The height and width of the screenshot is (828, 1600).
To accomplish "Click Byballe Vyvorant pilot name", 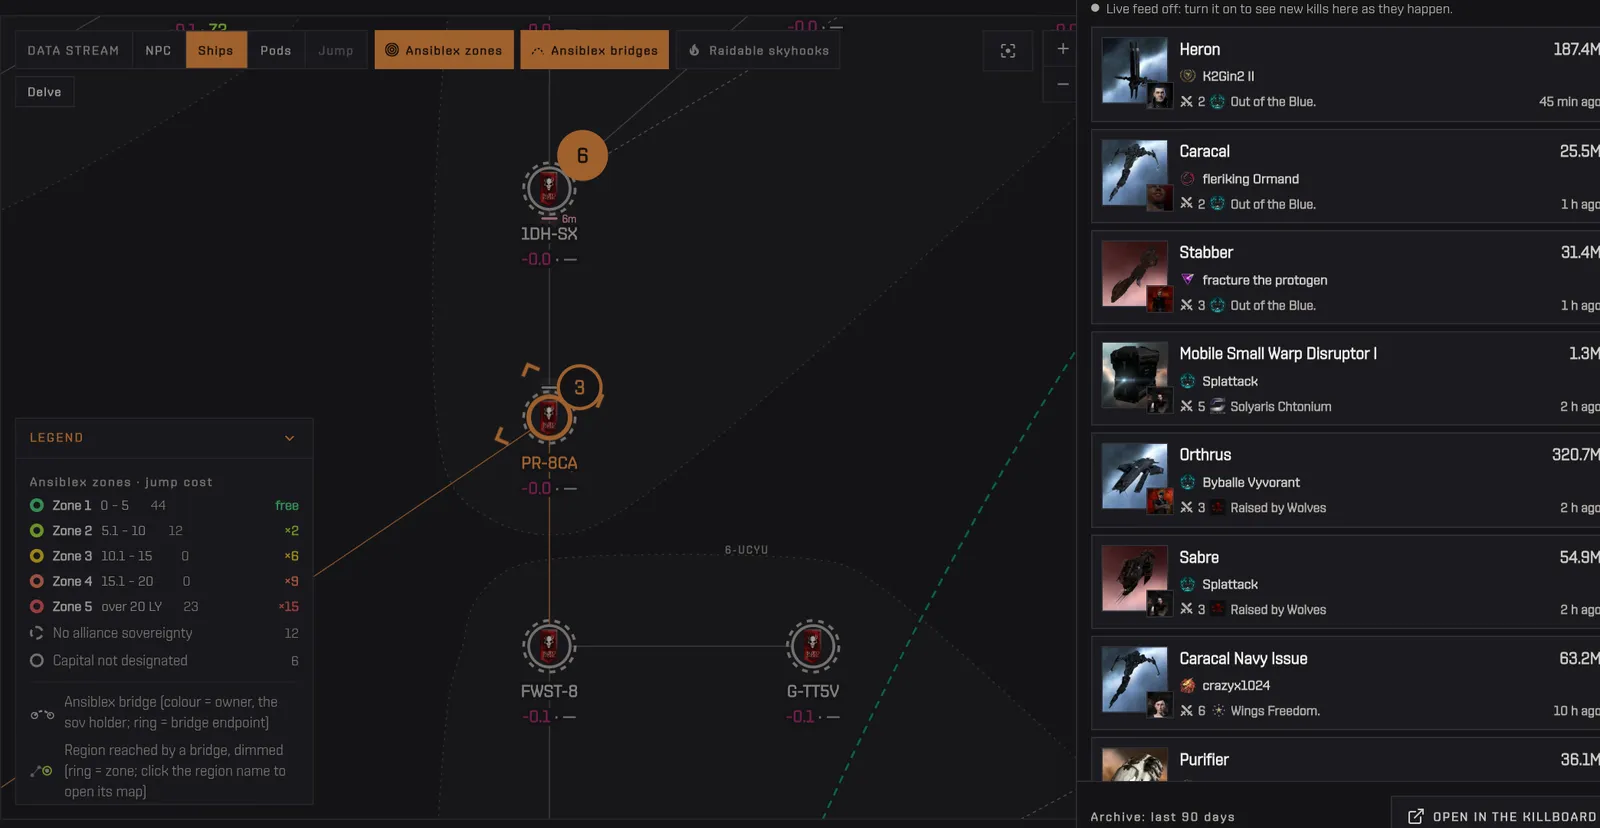I will pyautogui.click(x=1251, y=483).
